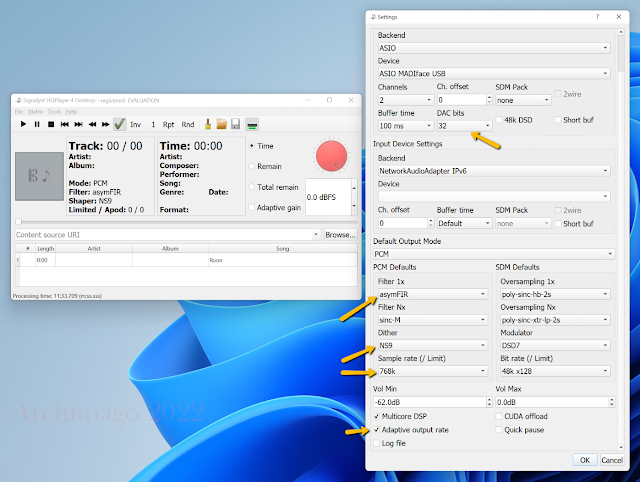Open the folder icon in toolbar
Screen dimensions: 640x482
(222, 124)
